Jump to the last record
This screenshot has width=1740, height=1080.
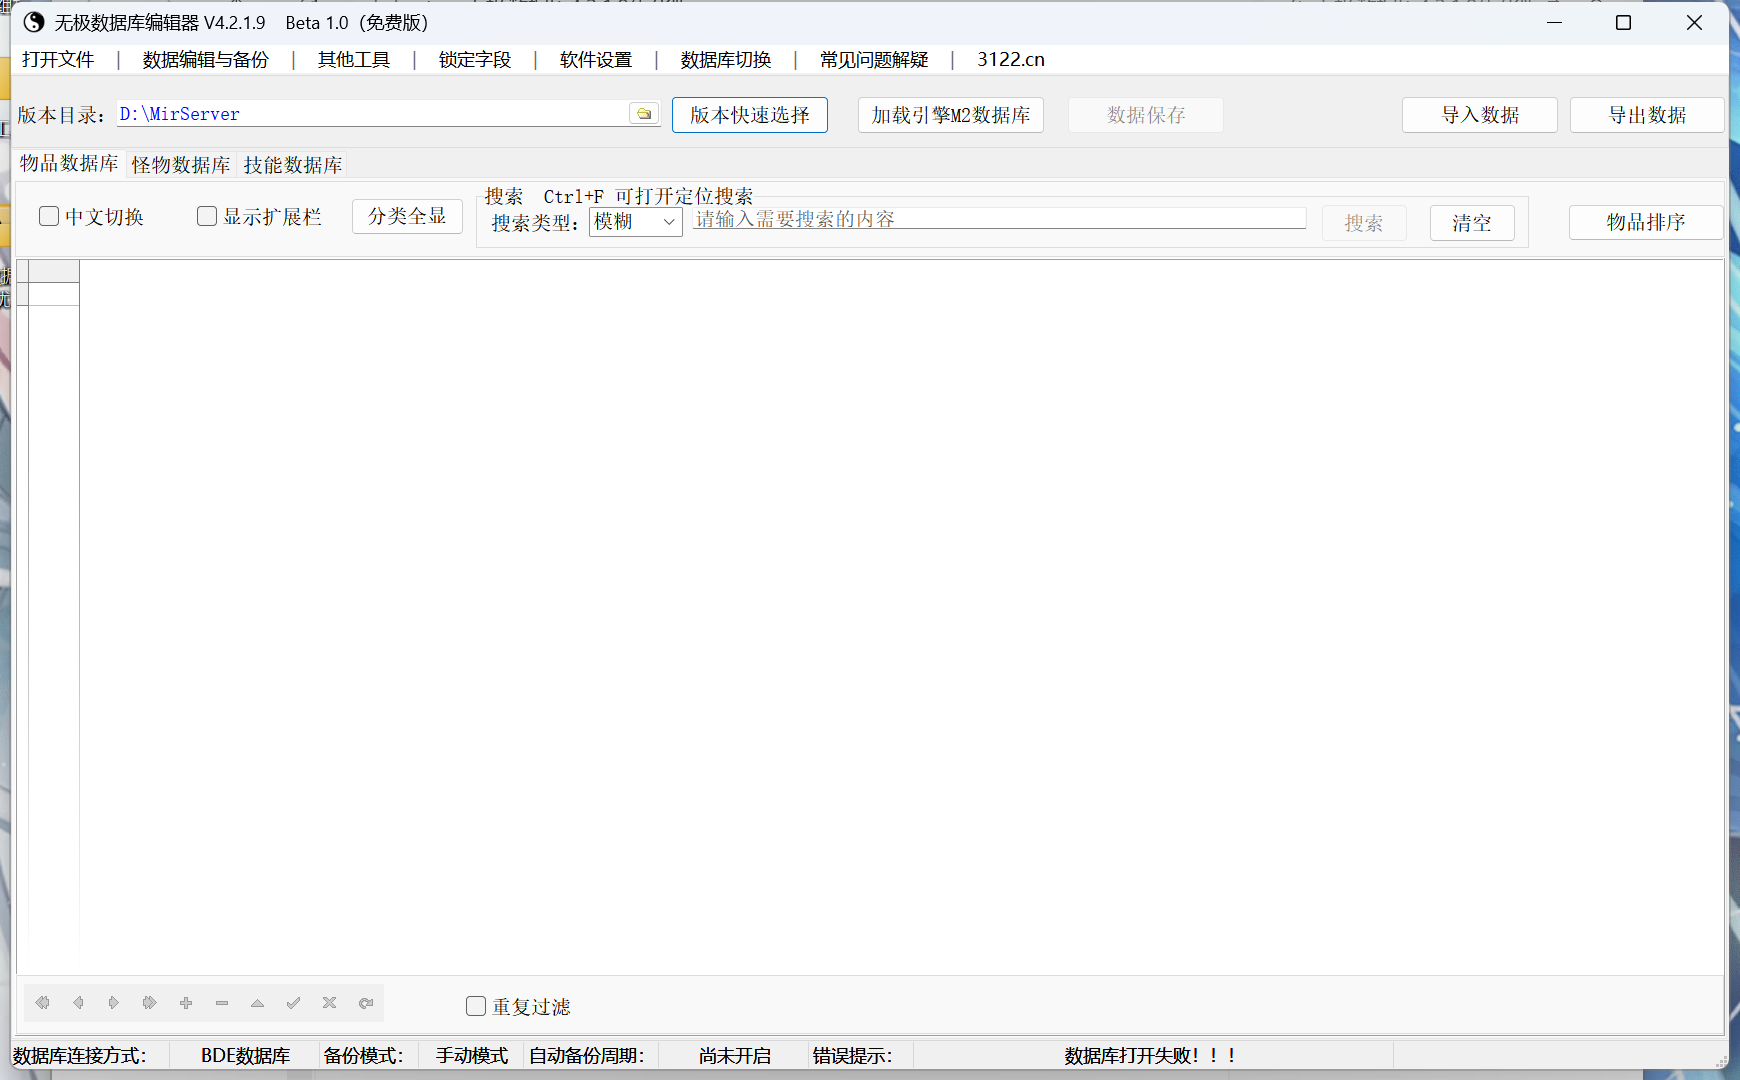(150, 1003)
